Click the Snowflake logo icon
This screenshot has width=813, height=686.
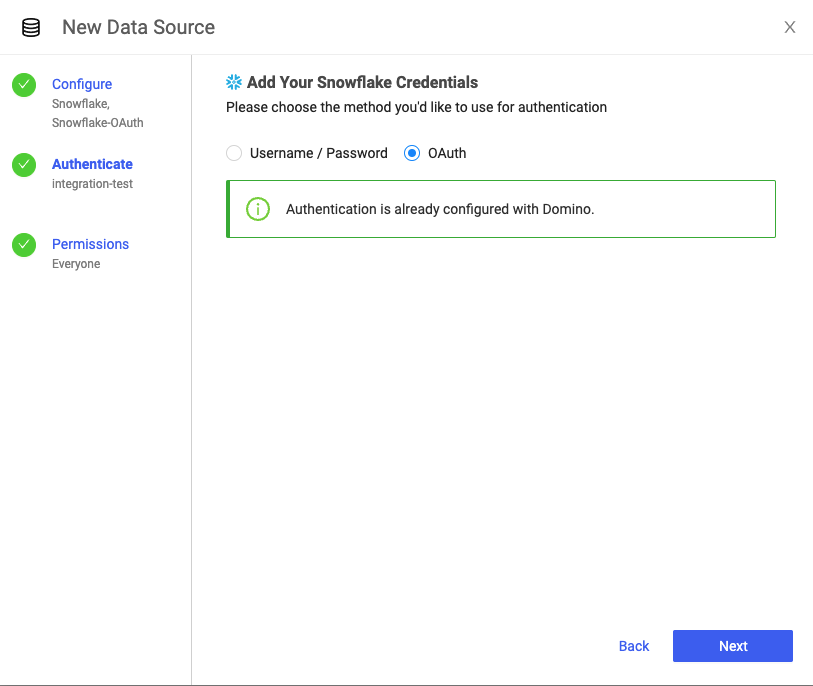point(234,82)
